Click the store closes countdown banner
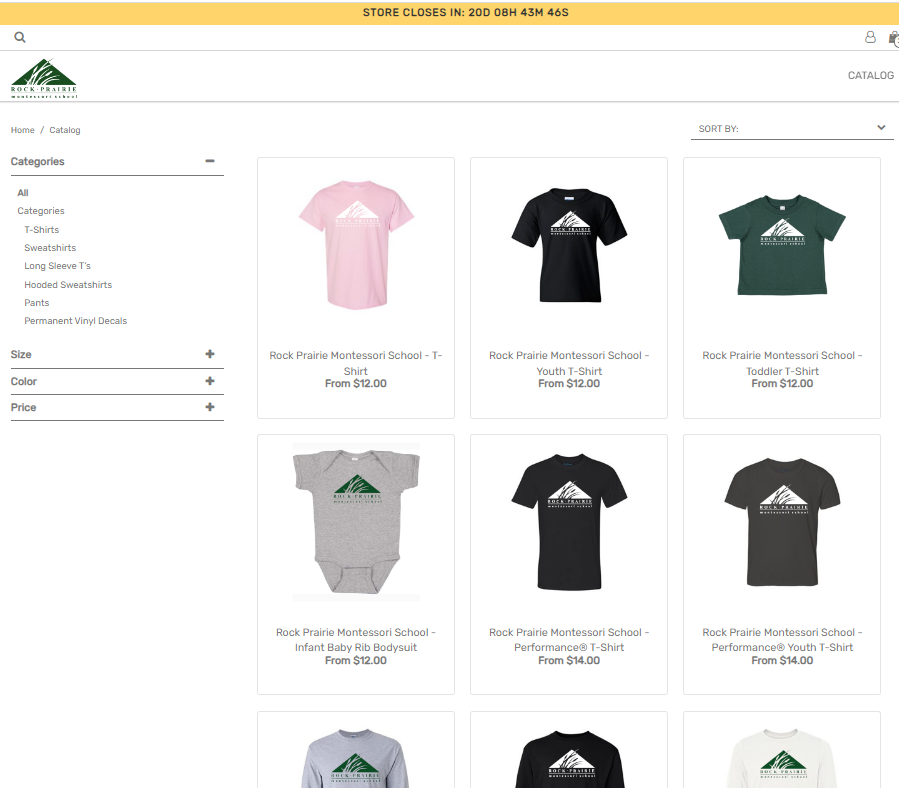899x788 pixels. 450,13
